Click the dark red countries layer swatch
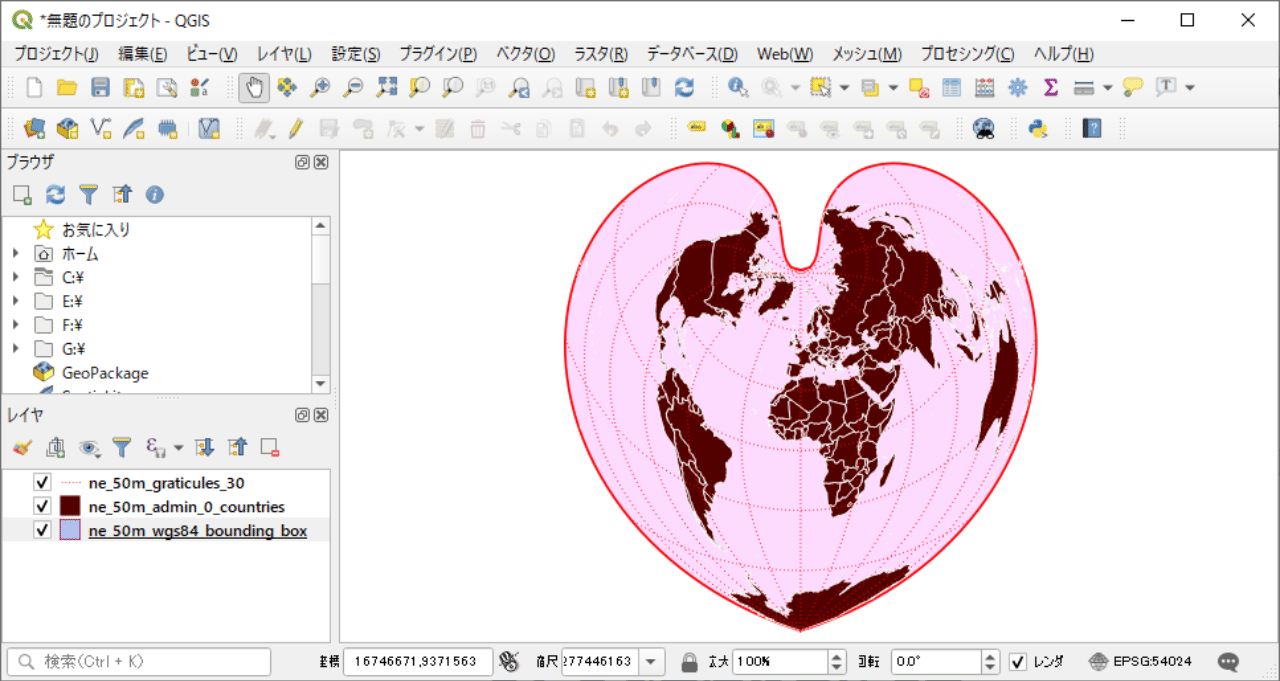The height and width of the screenshot is (681, 1280). (x=70, y=506)
